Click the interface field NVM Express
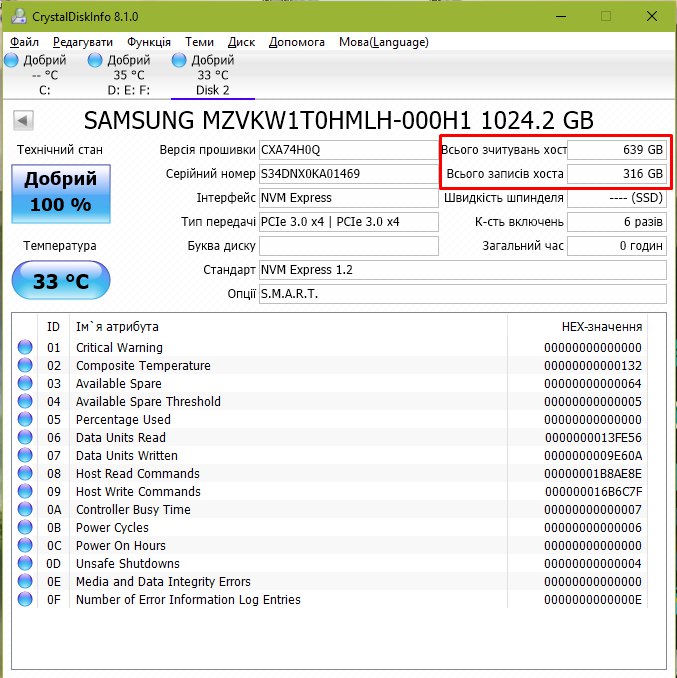677x678 pixels. (348, 198)
